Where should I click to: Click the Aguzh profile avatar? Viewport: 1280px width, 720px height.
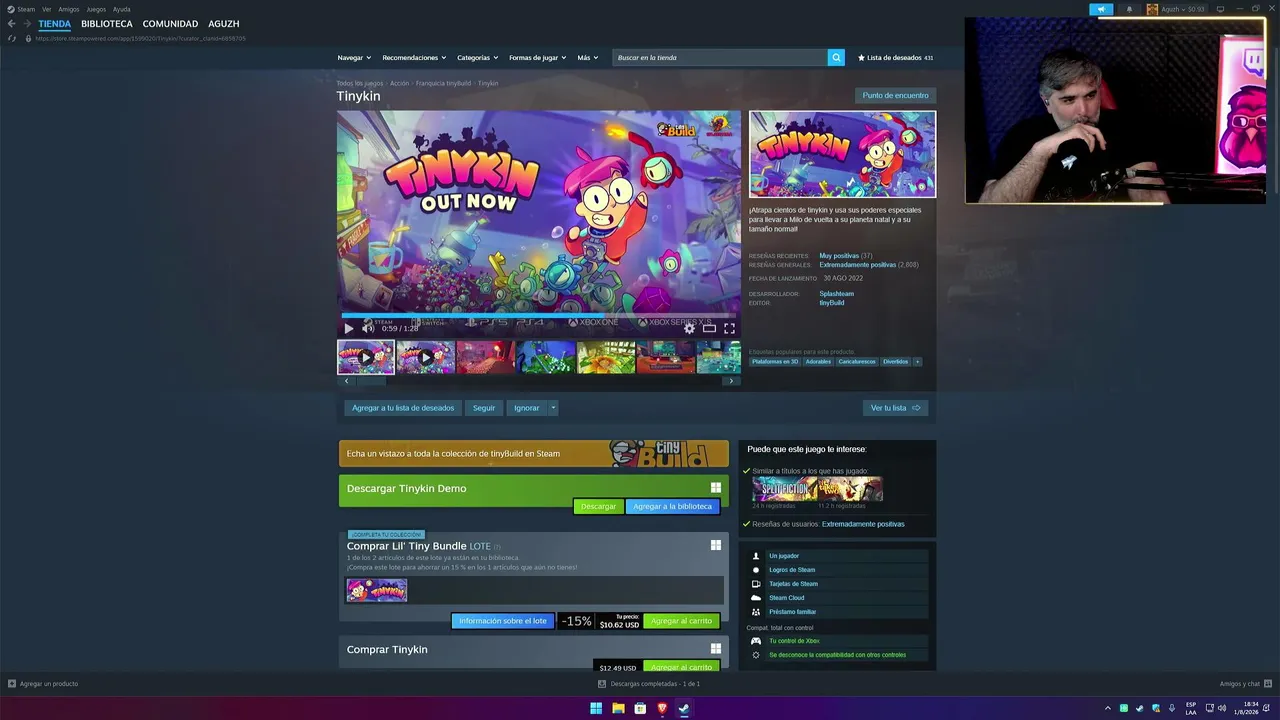[1152, 9]
